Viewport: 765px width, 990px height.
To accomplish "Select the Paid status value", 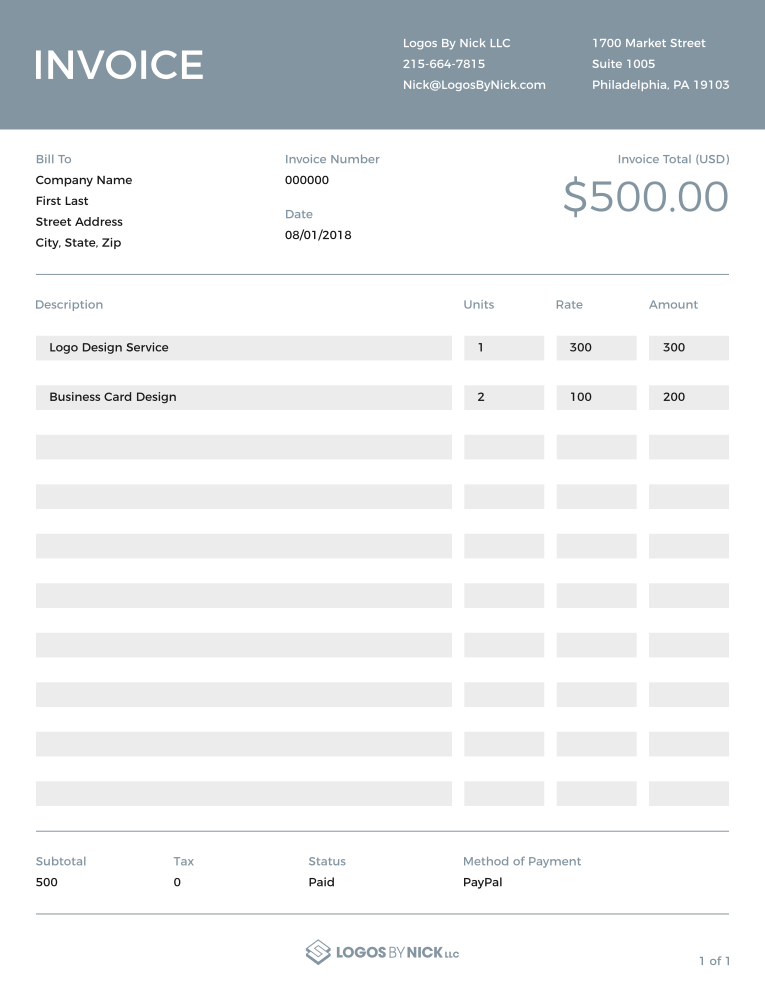I will click(321, 882).
